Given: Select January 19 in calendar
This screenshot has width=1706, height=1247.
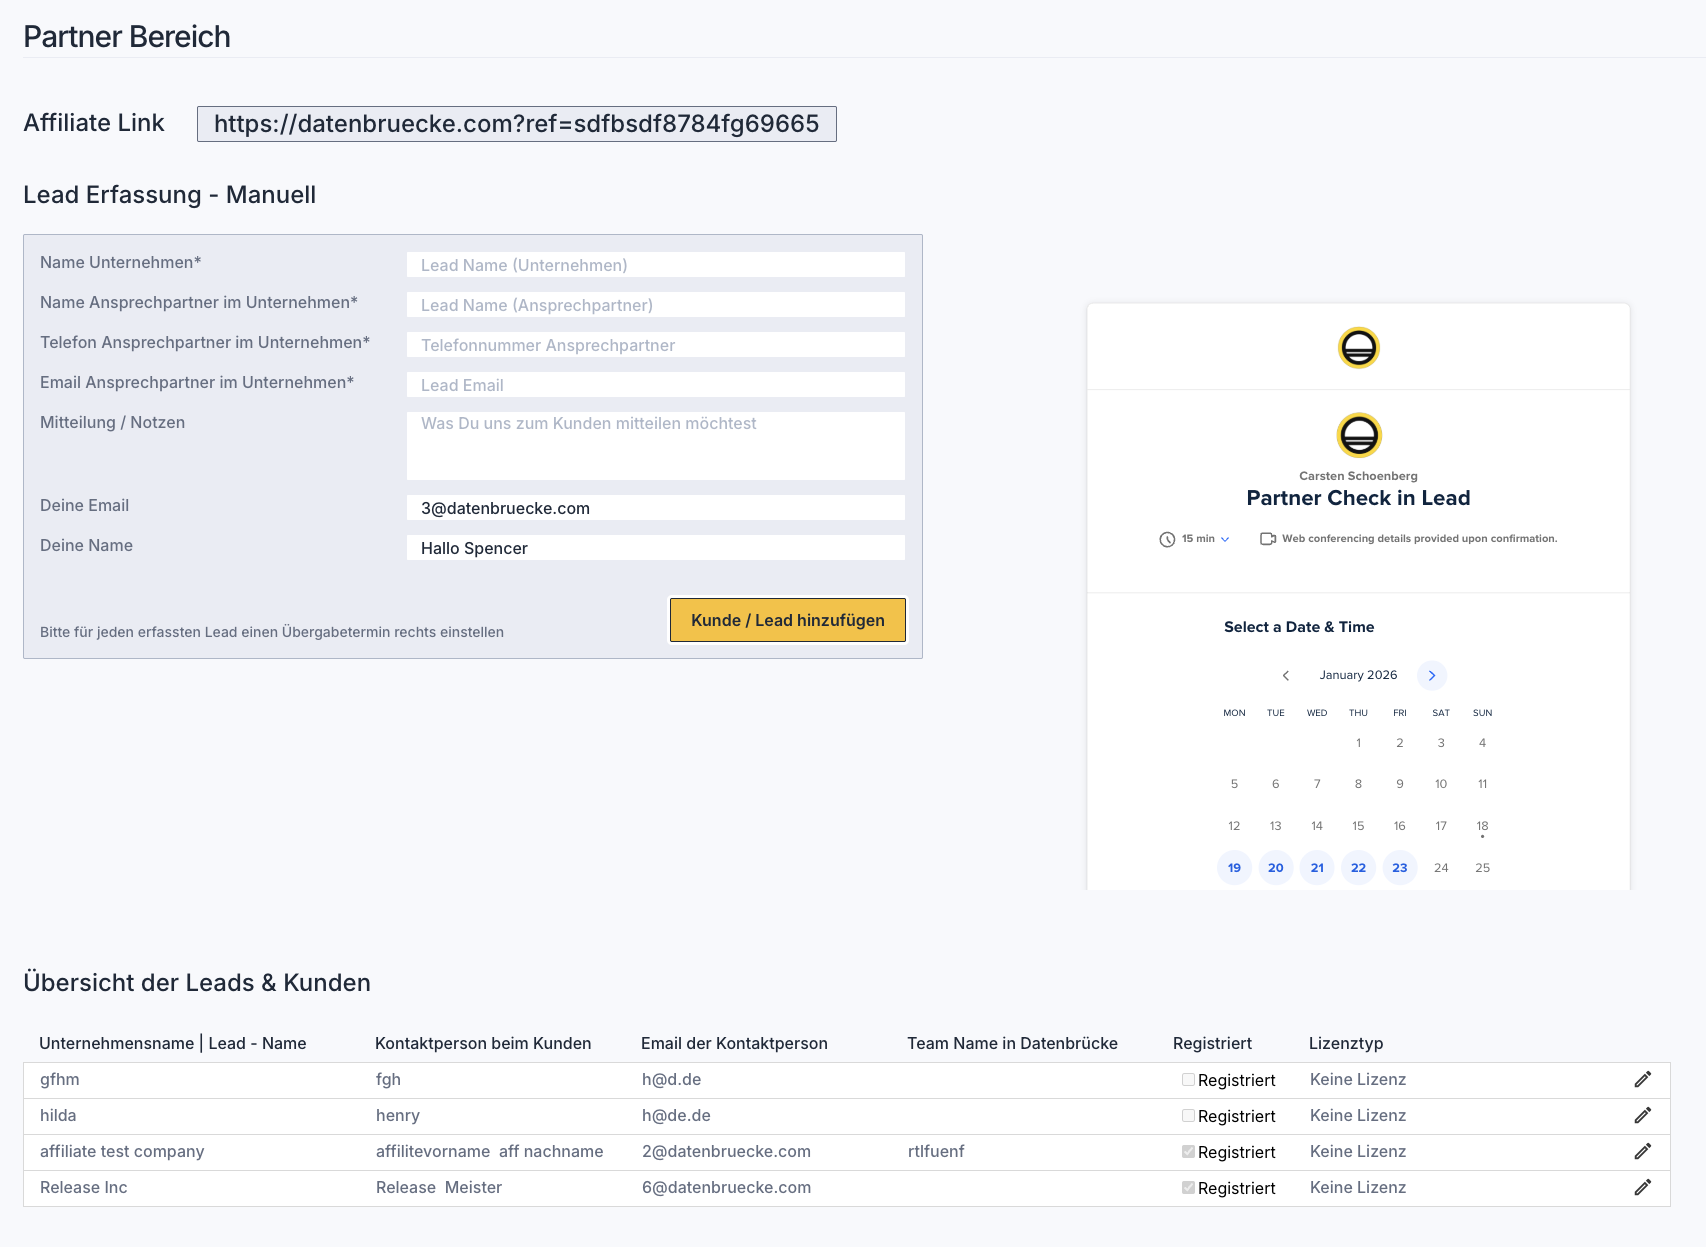Looking at the screenshot, I should 1234,868.
